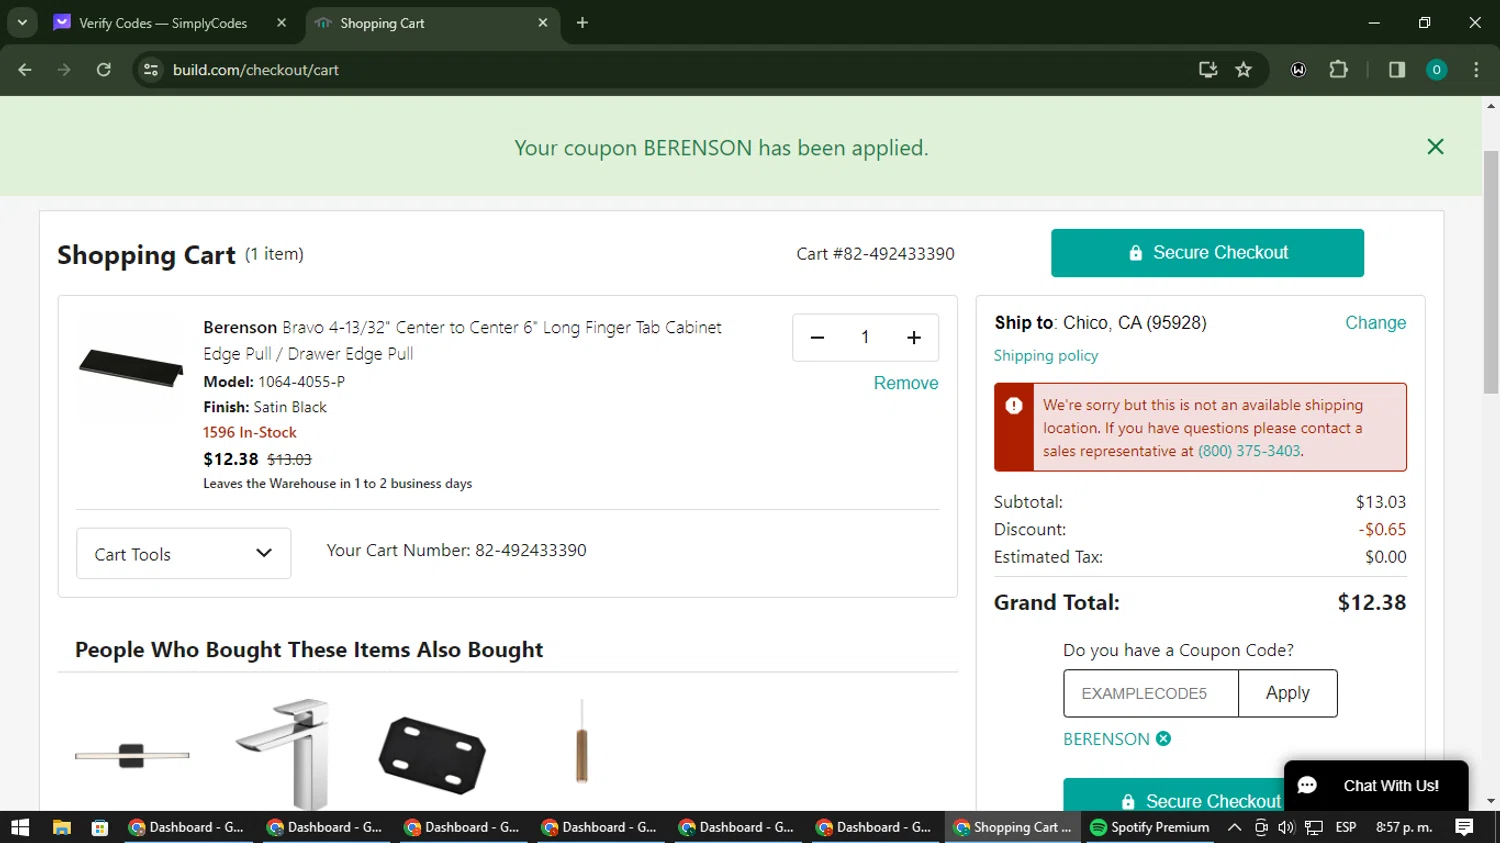This screenshot has height=843, width=1500.
Task: Go forward in browser history
Action: pos(64,70)
